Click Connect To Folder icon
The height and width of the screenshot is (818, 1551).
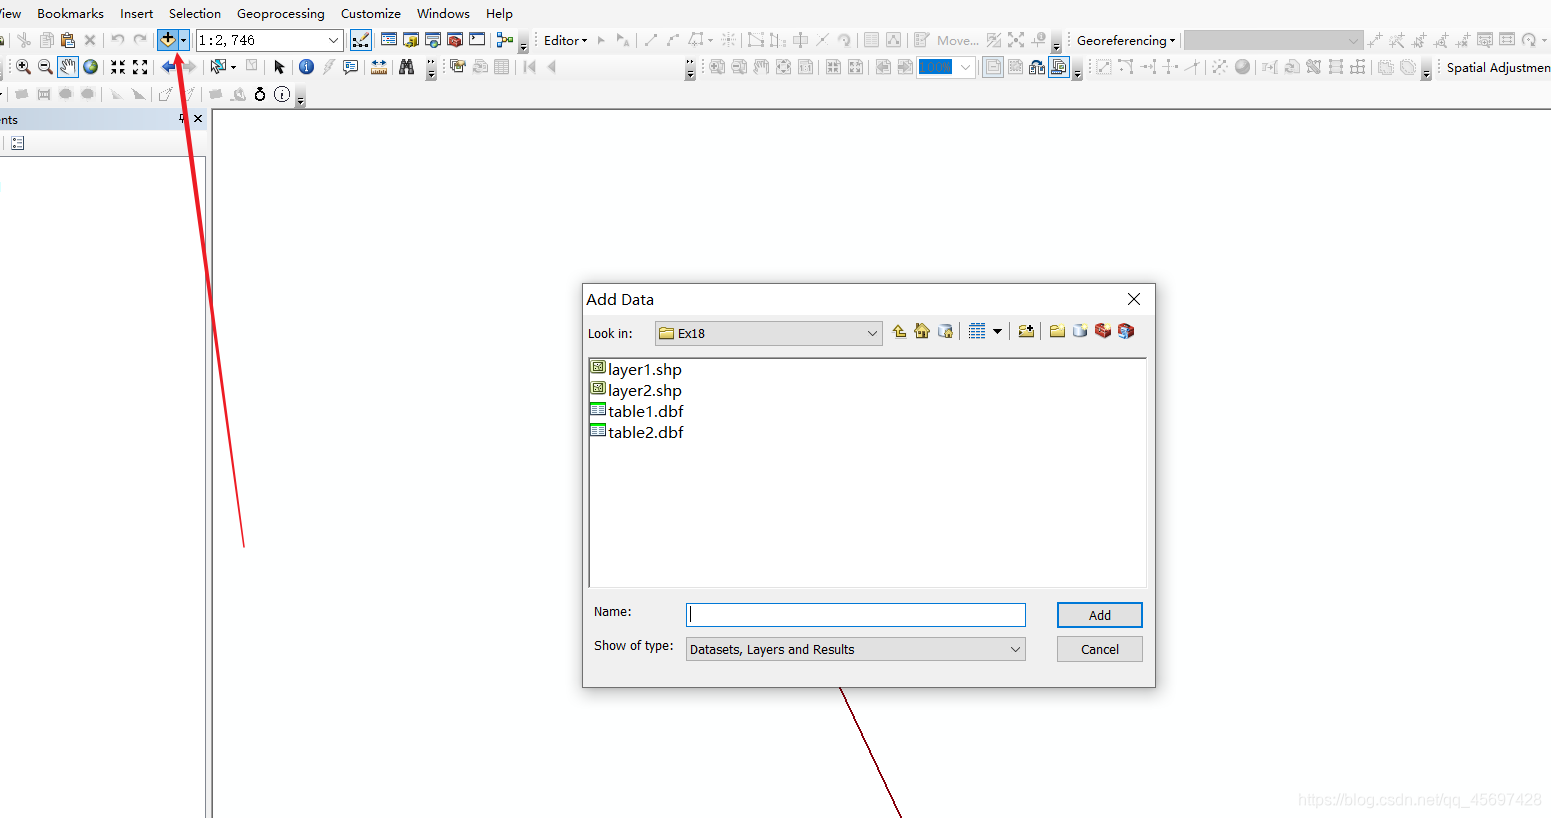1026,331
